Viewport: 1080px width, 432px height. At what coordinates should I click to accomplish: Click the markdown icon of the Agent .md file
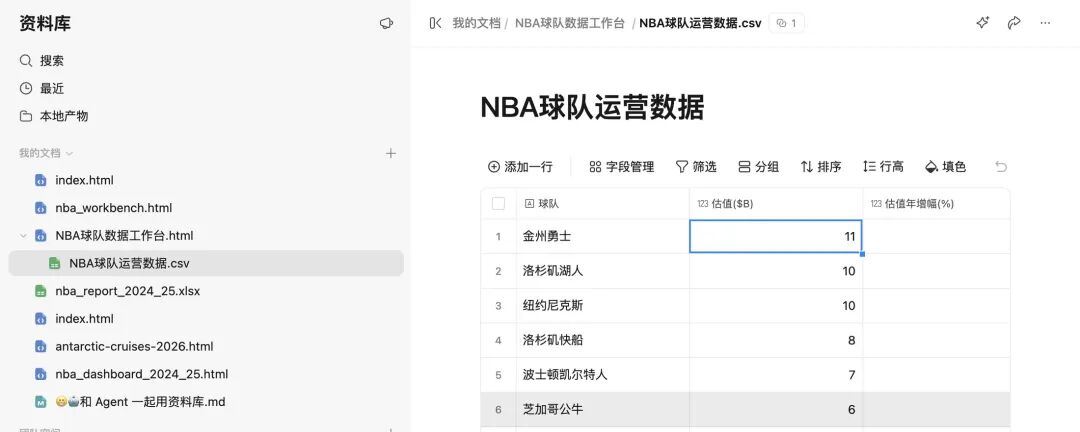[x=41, y=402]
